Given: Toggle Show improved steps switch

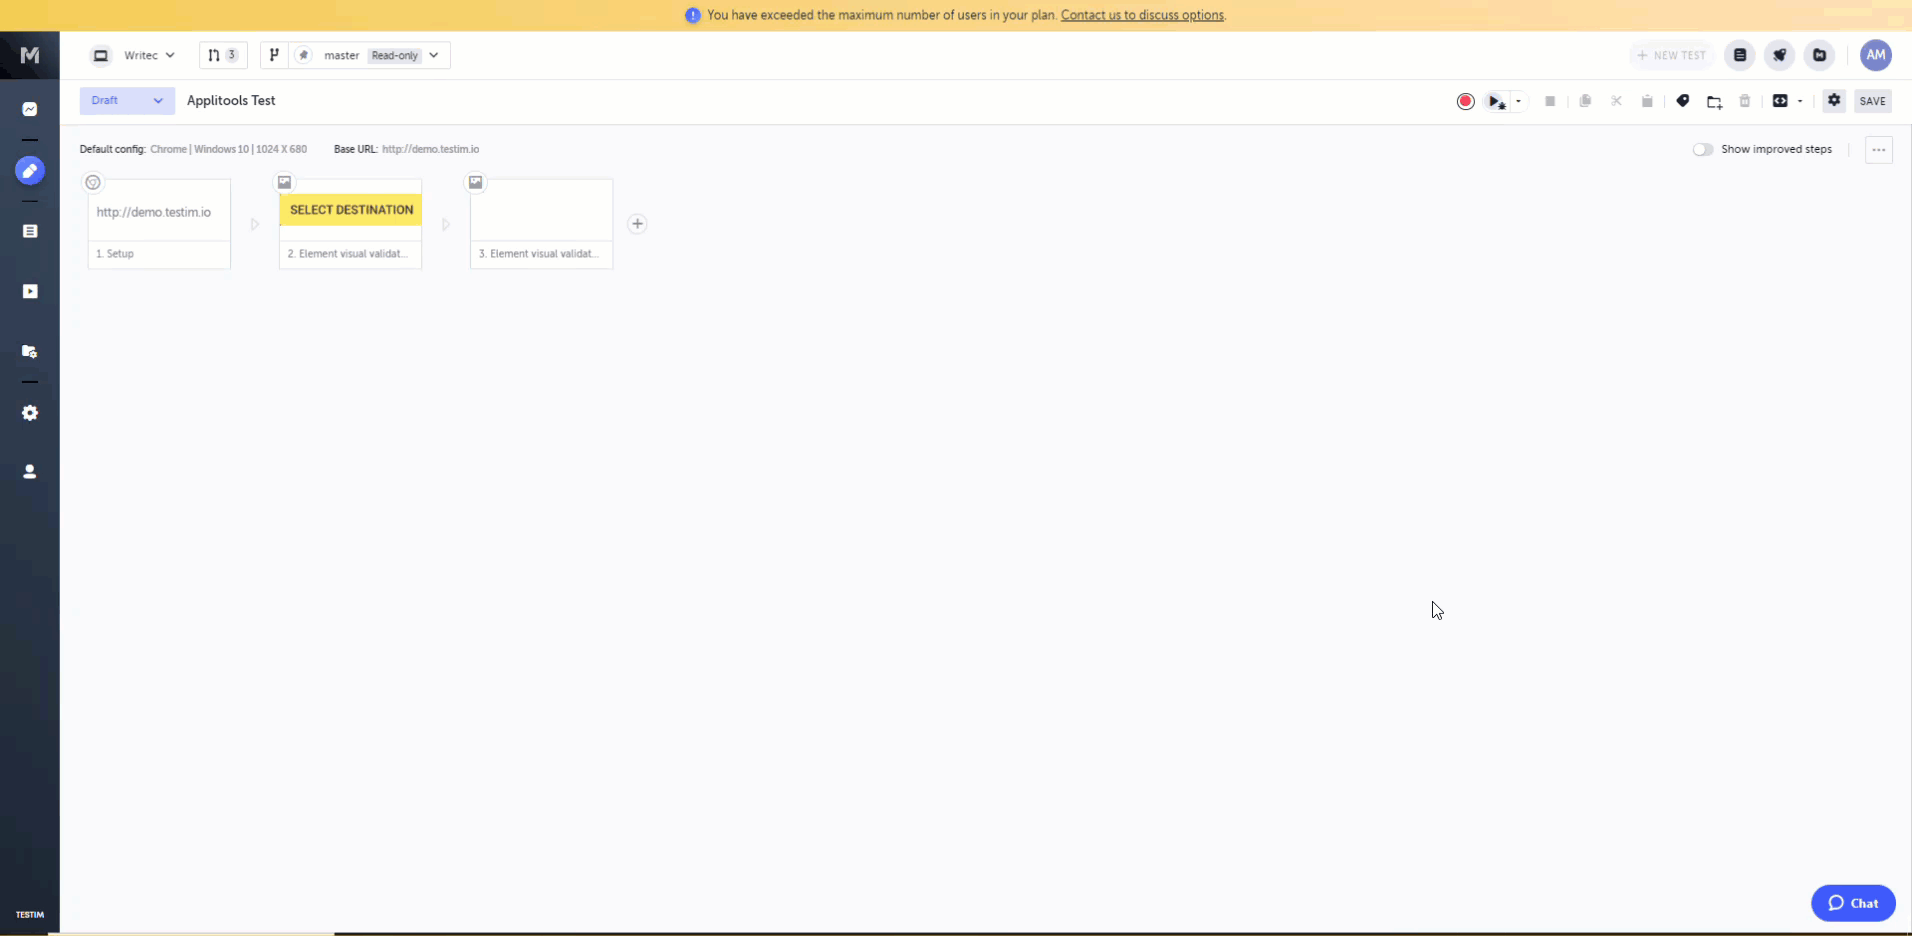Looking at the screenshot, I should [x=1702, y=149].
